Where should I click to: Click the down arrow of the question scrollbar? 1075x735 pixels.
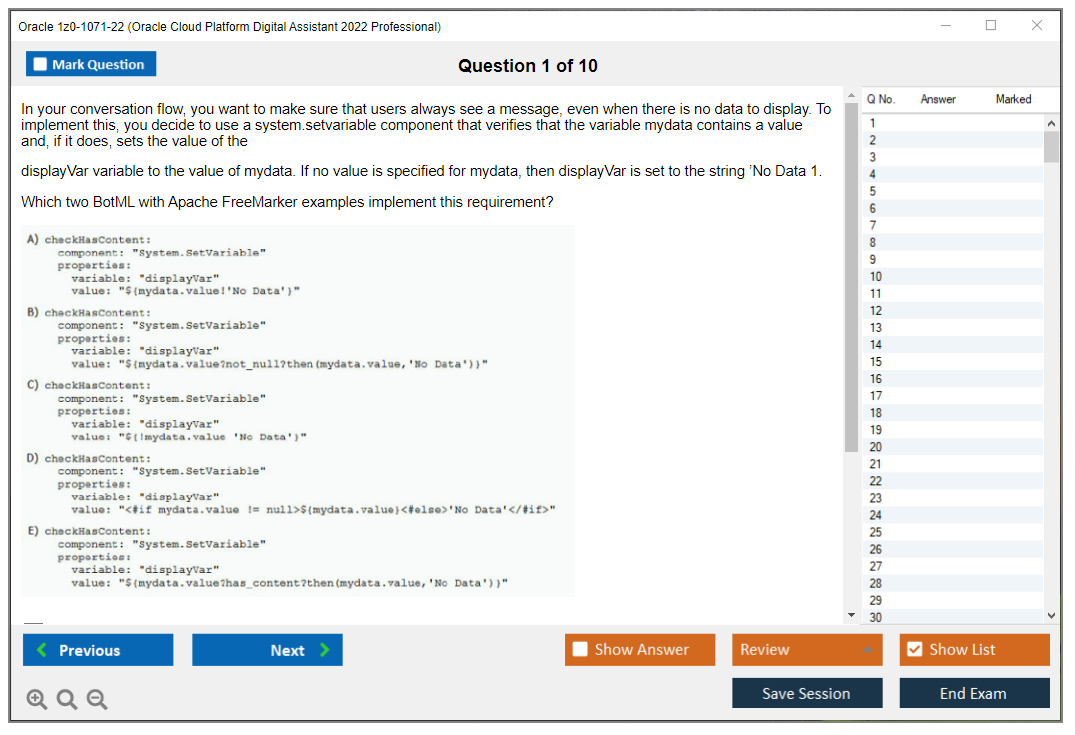pyautogui.click(x=851, y=614)
